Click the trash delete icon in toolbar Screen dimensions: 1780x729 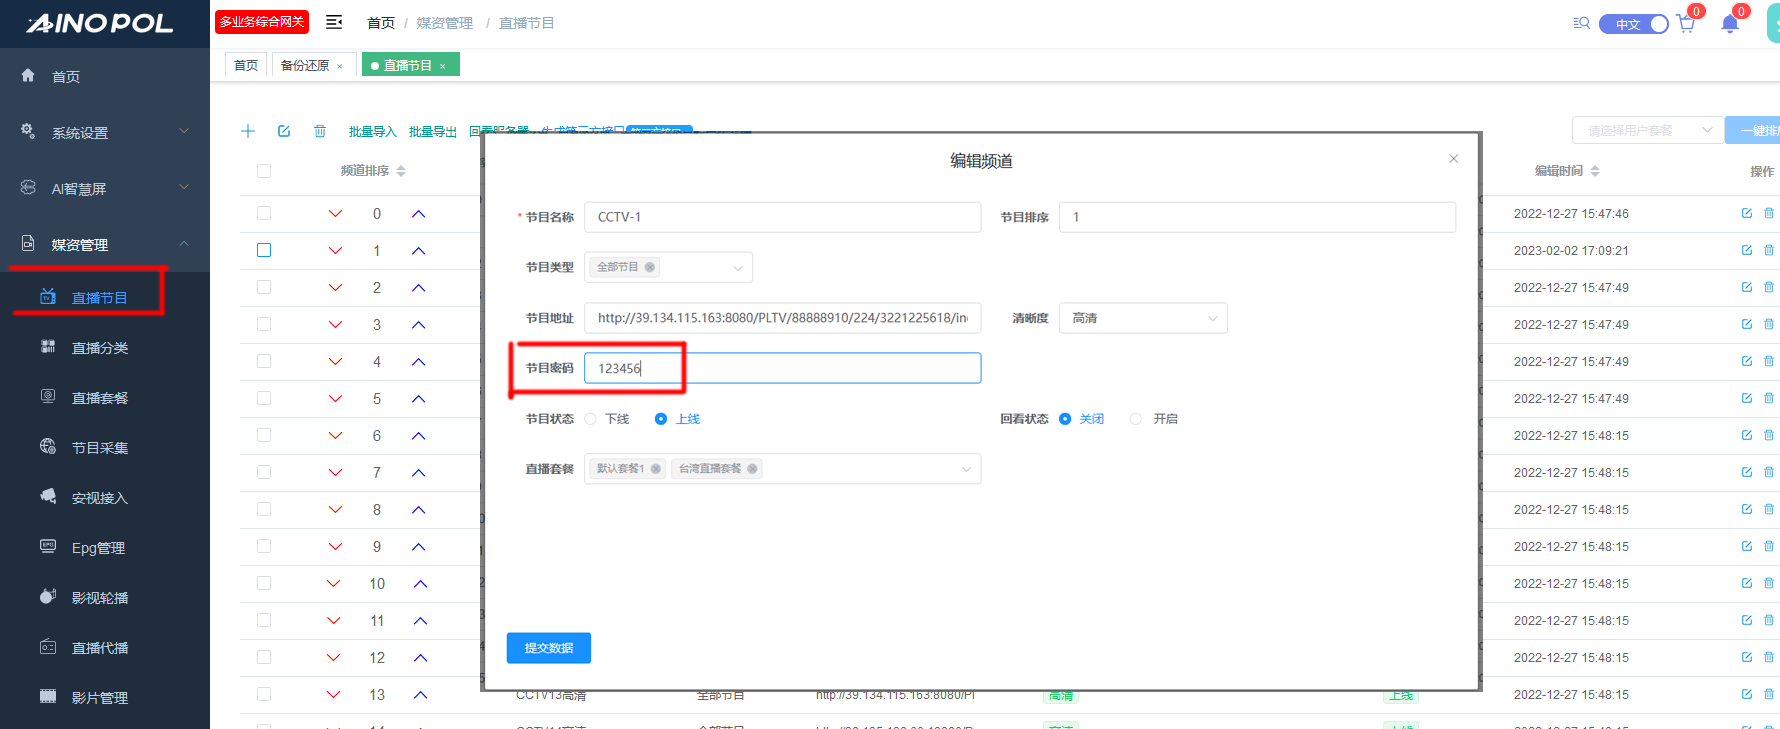[320, 131]
